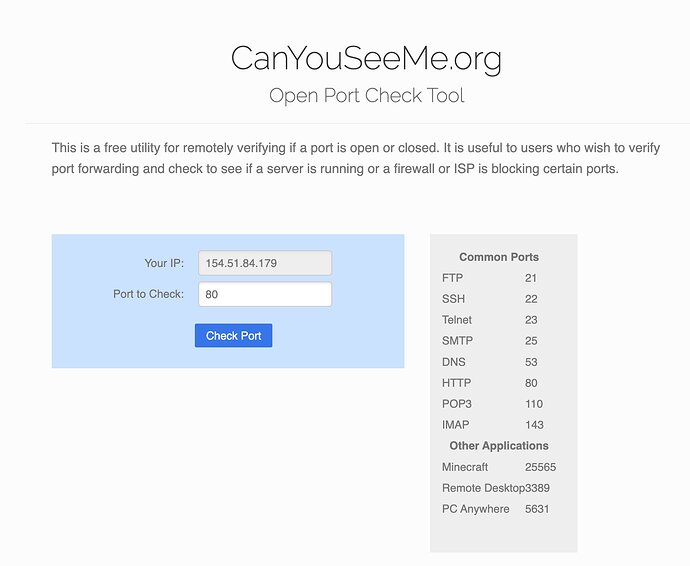
Task: Click the Open Port Check Tool subtitle
Action: pyautogui.click(x=367, y=95)
